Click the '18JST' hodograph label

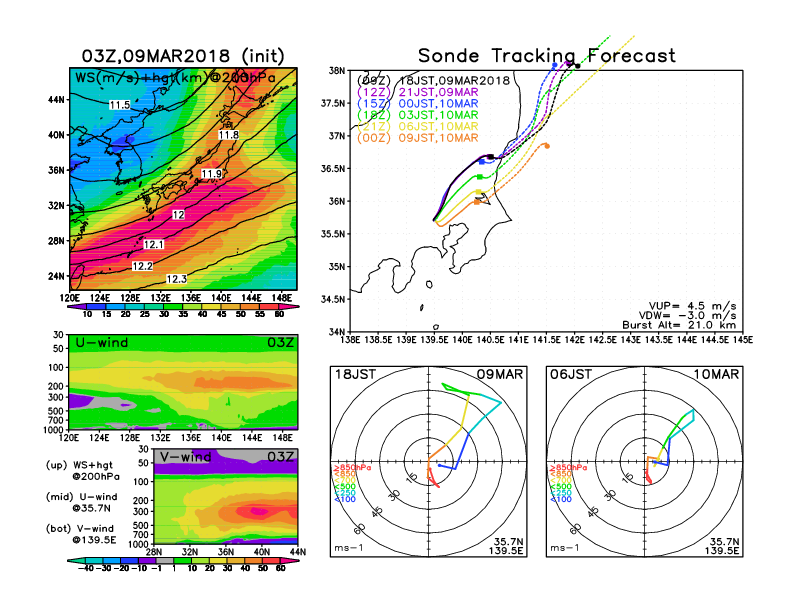tap(355, 375)
